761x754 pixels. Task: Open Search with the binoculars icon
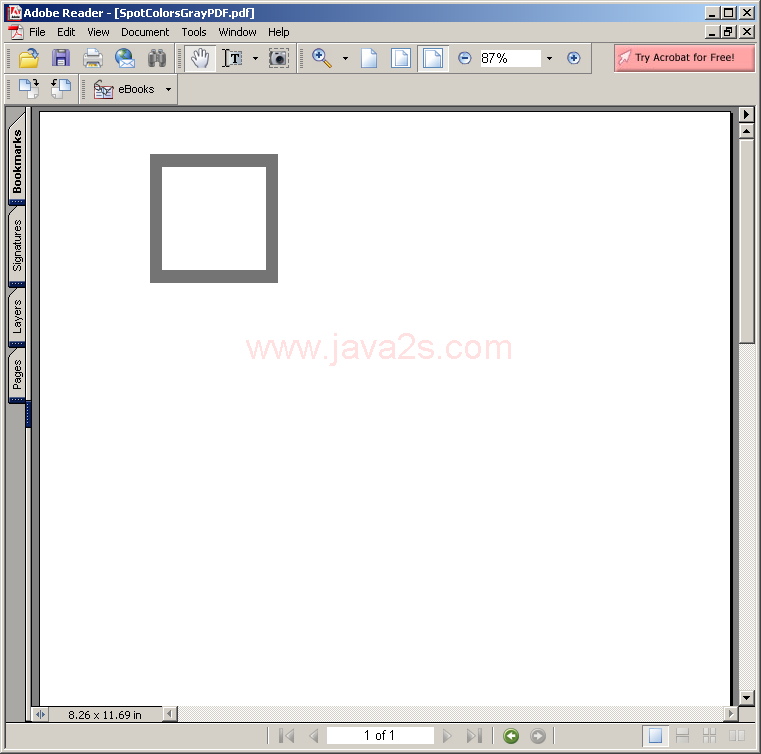coord(157,58)
